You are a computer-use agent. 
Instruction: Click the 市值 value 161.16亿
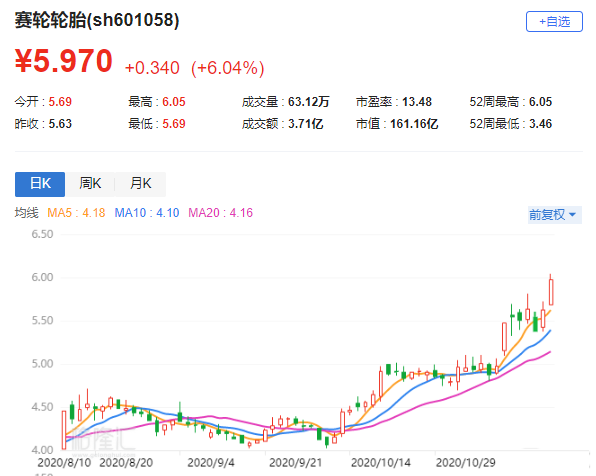(x=414, y=124)
